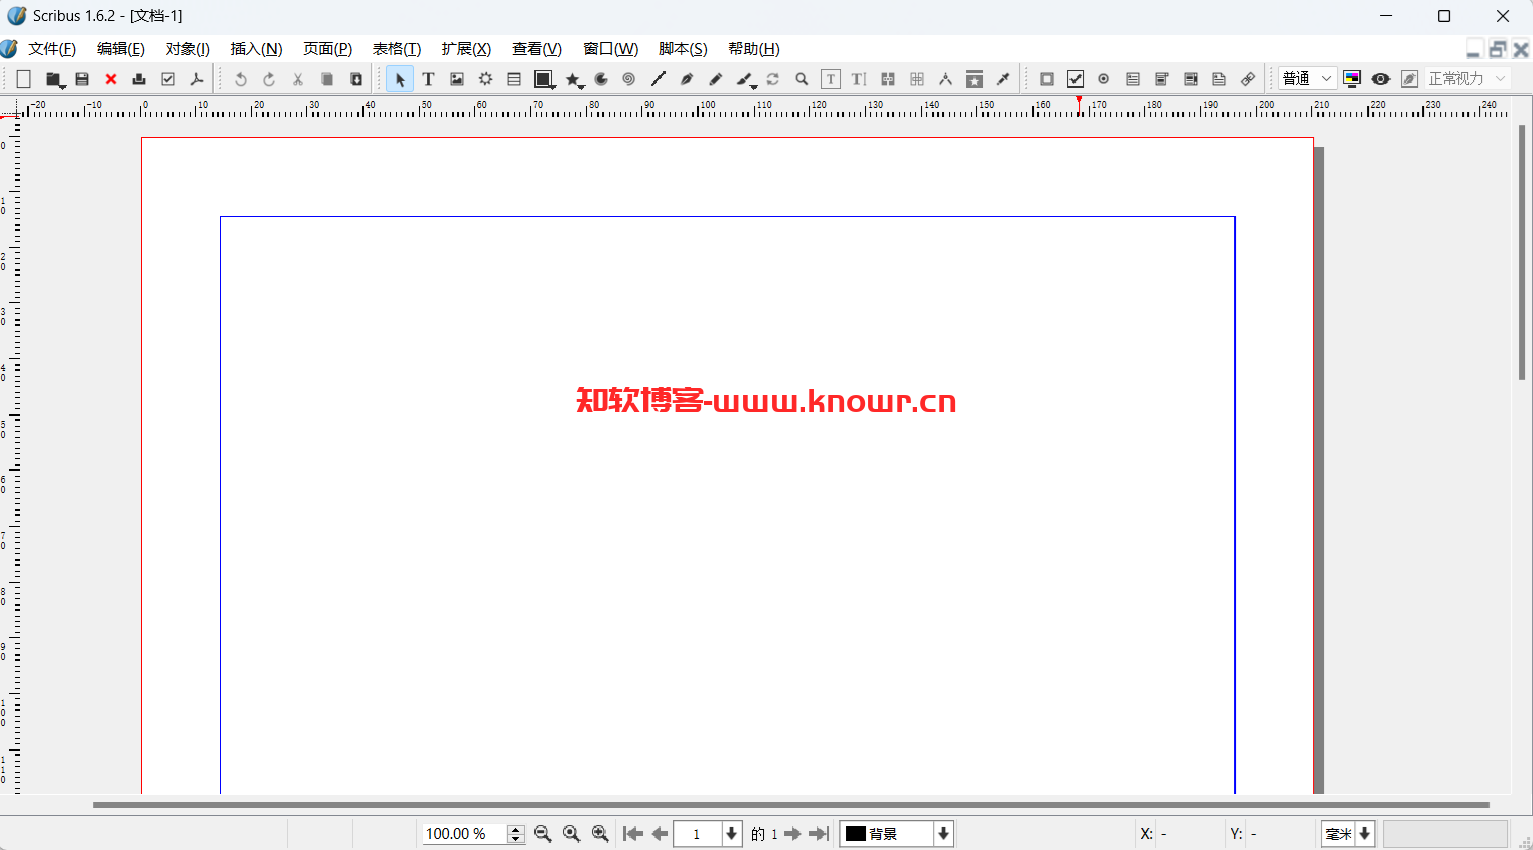This screenshot has width=1533, height=850.
Task: Select the Freehand Line pencil tool
Action: (x=716, y=79)
